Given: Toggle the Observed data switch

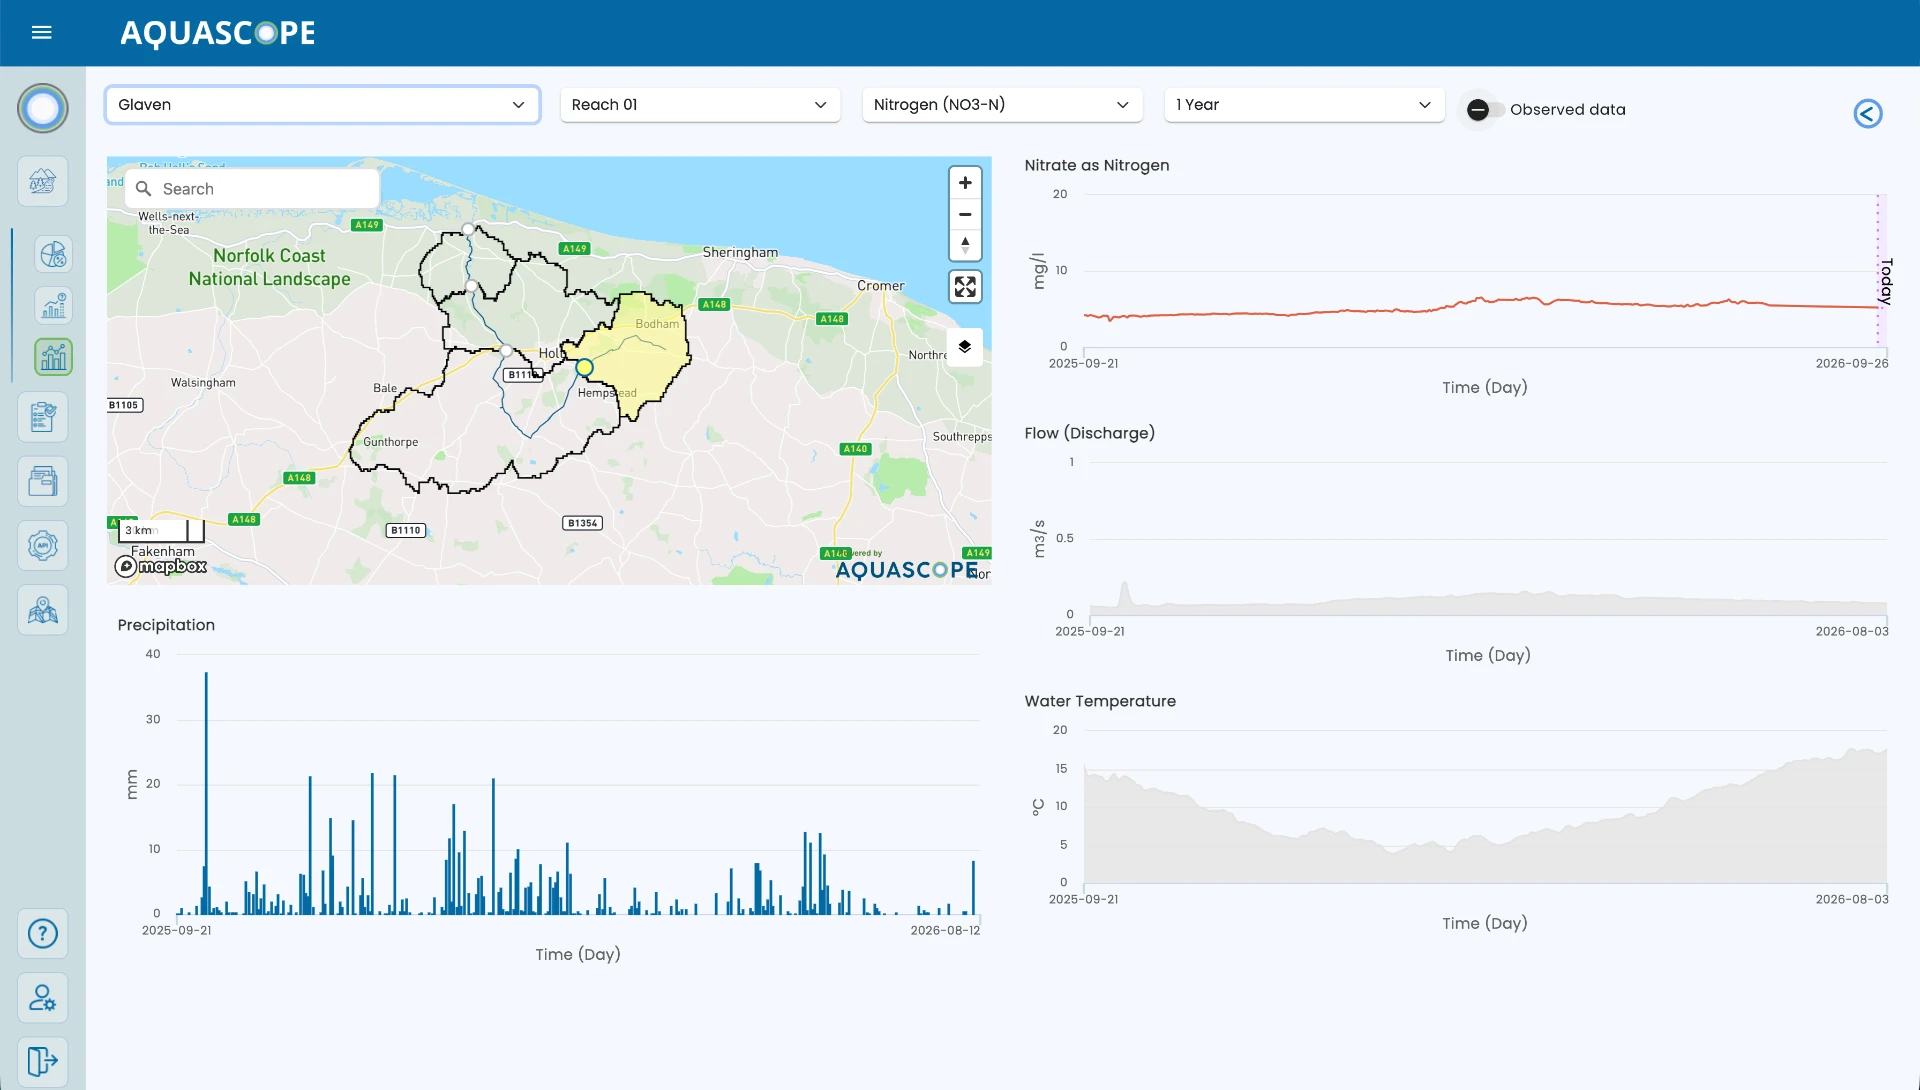Looking at the screenshot, I should point(1484,110).
